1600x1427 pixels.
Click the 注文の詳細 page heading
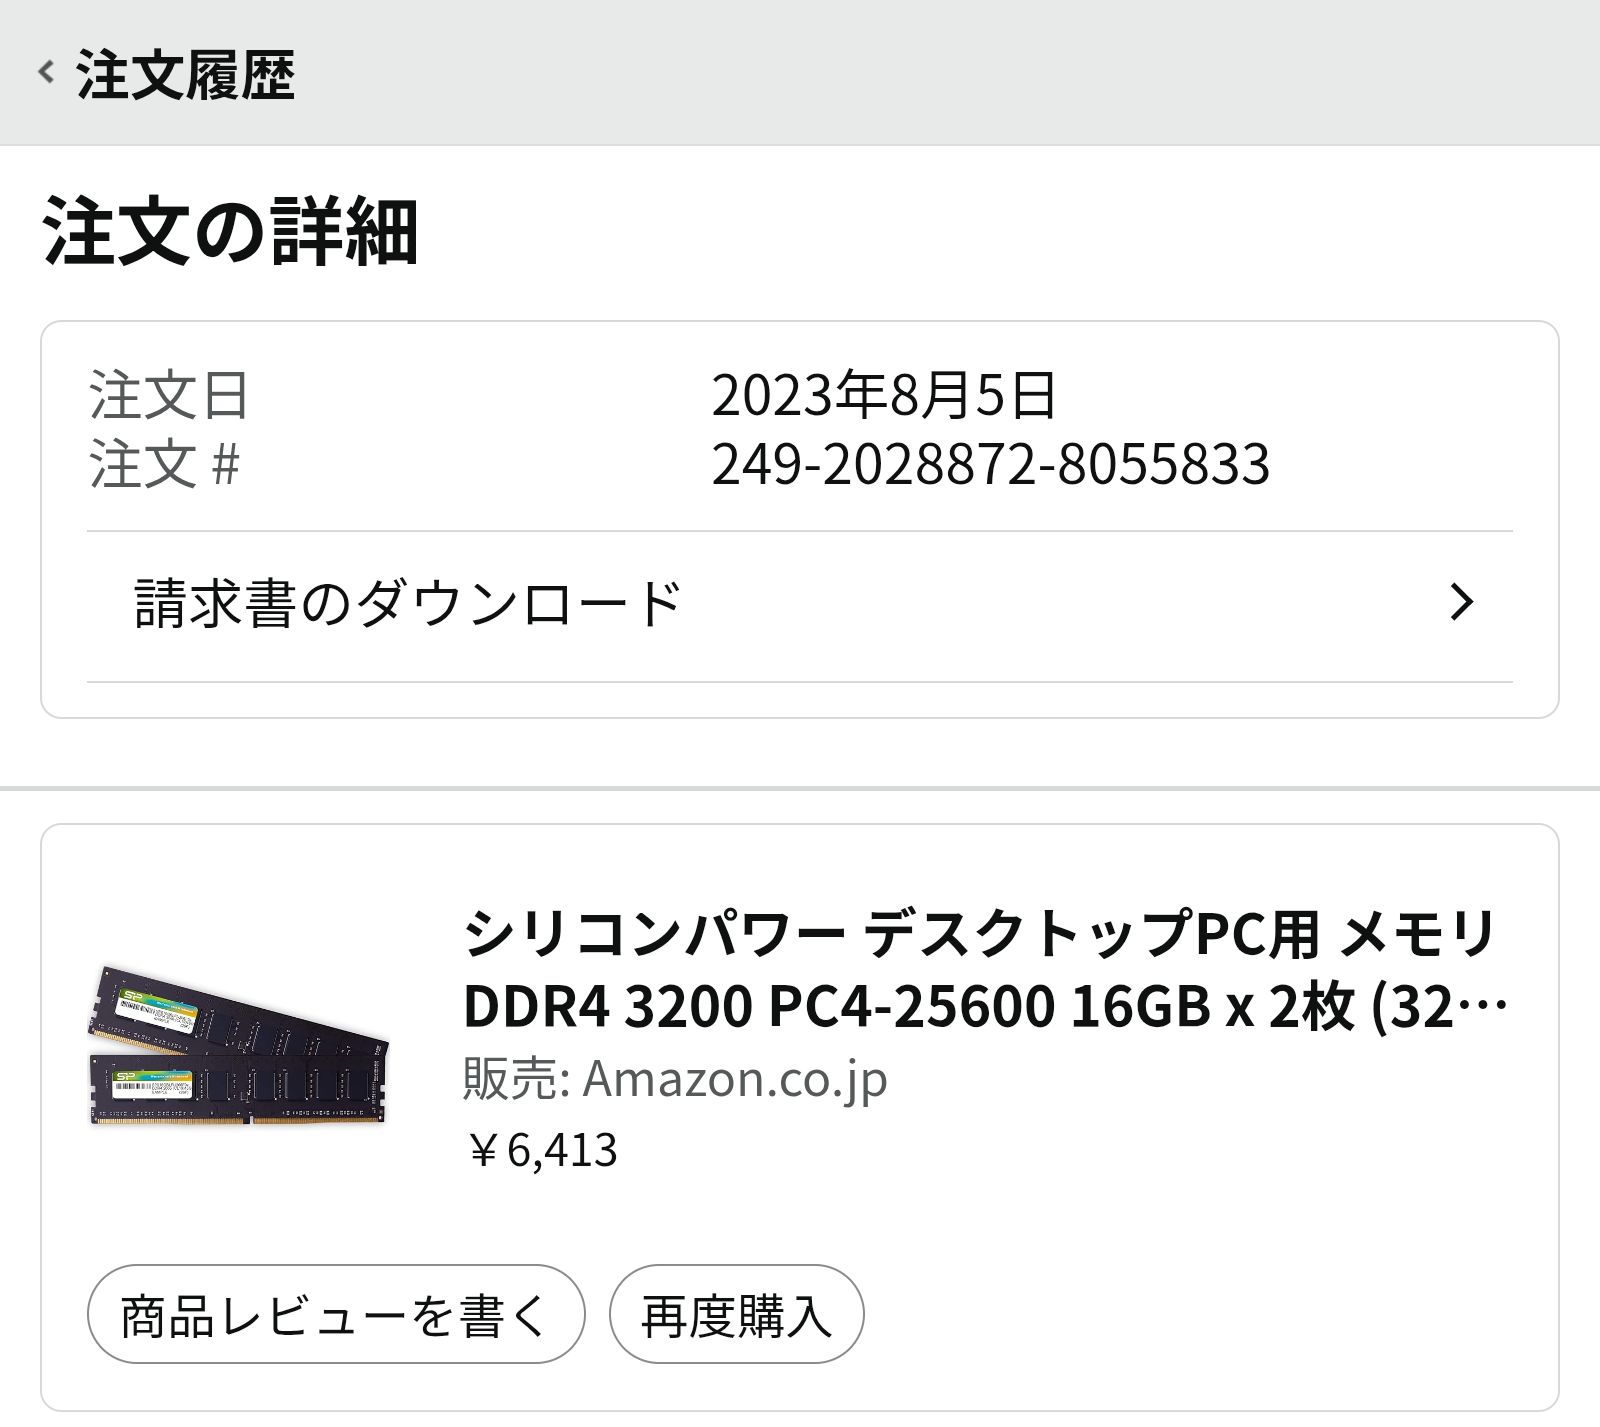(230, 234)
